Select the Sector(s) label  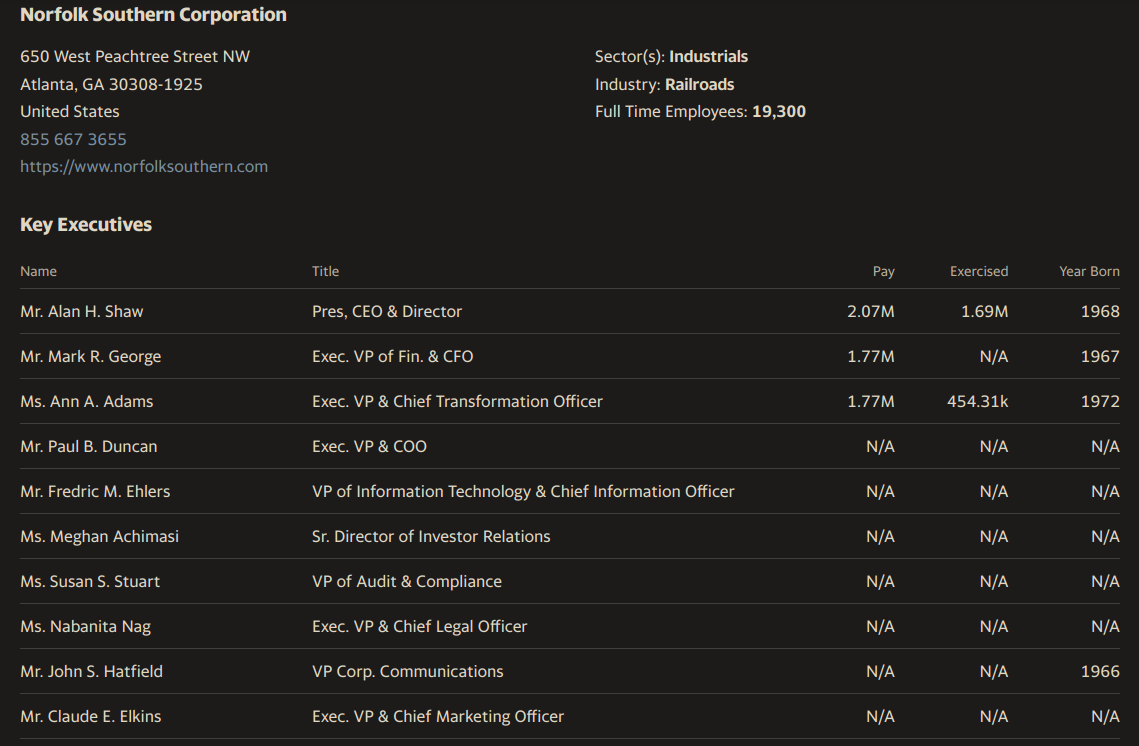coord(630,57)
